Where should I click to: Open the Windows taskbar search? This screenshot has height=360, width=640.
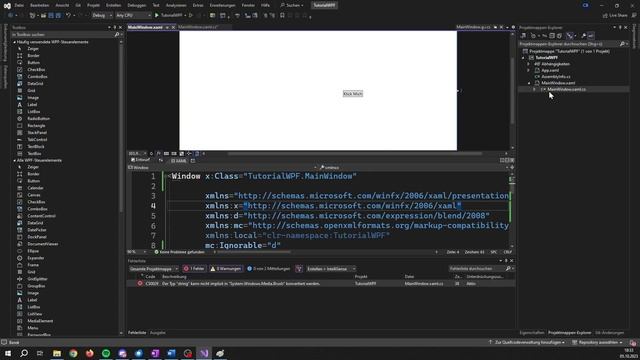tap(24, 353)
